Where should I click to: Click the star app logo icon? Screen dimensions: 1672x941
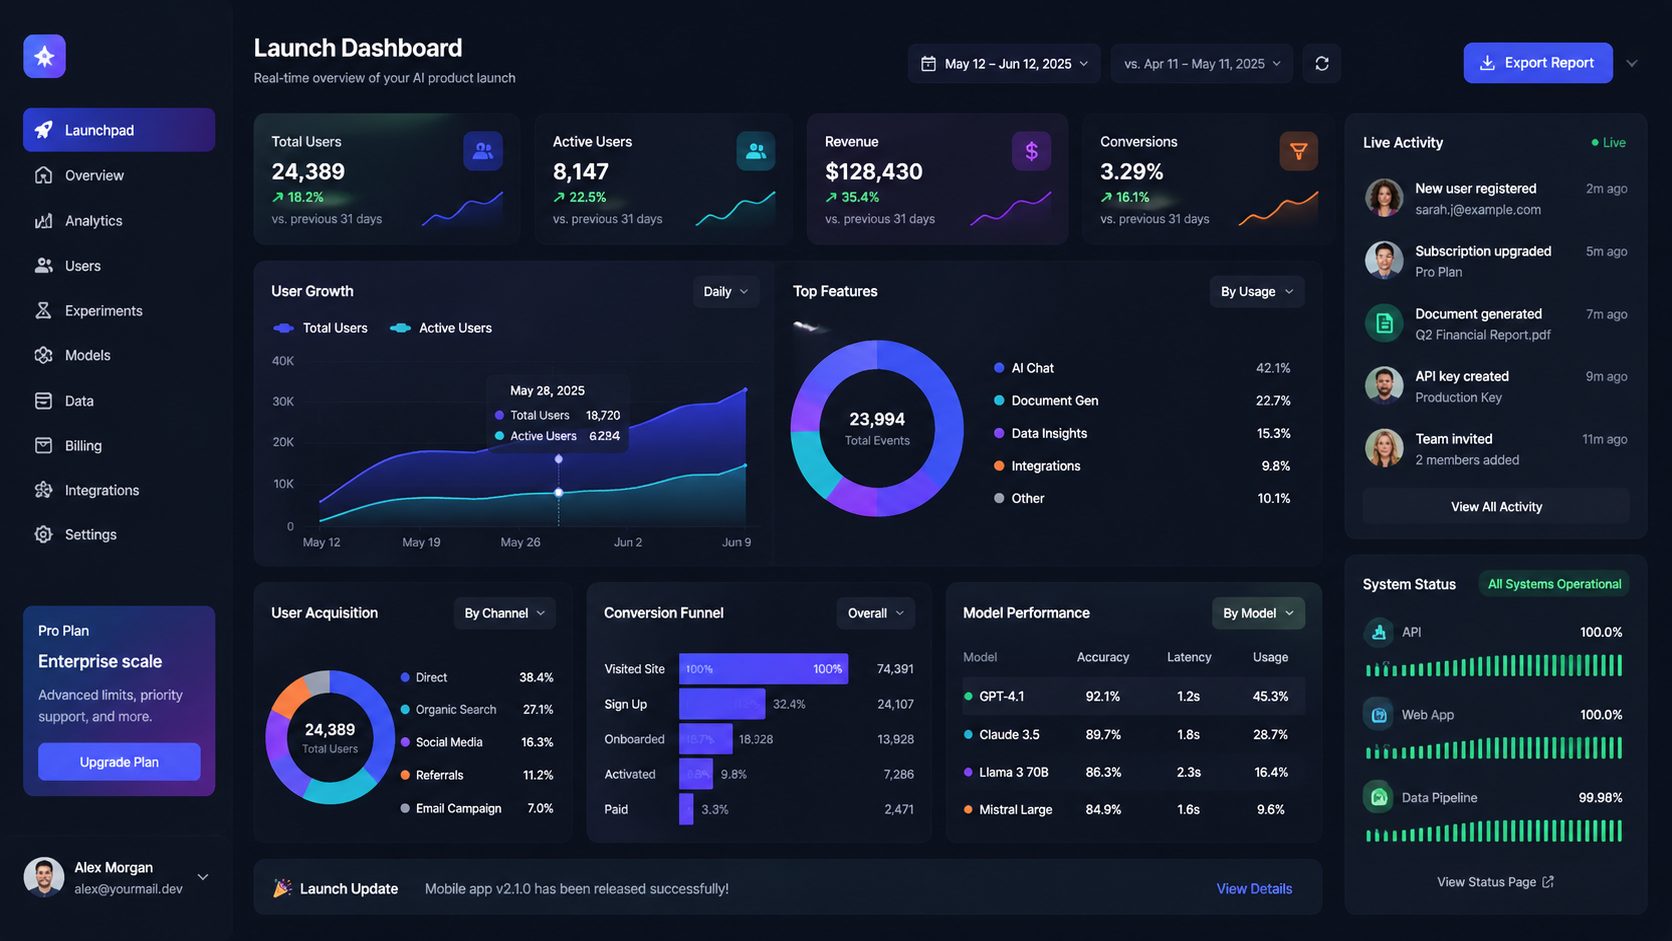coord(44,56)
